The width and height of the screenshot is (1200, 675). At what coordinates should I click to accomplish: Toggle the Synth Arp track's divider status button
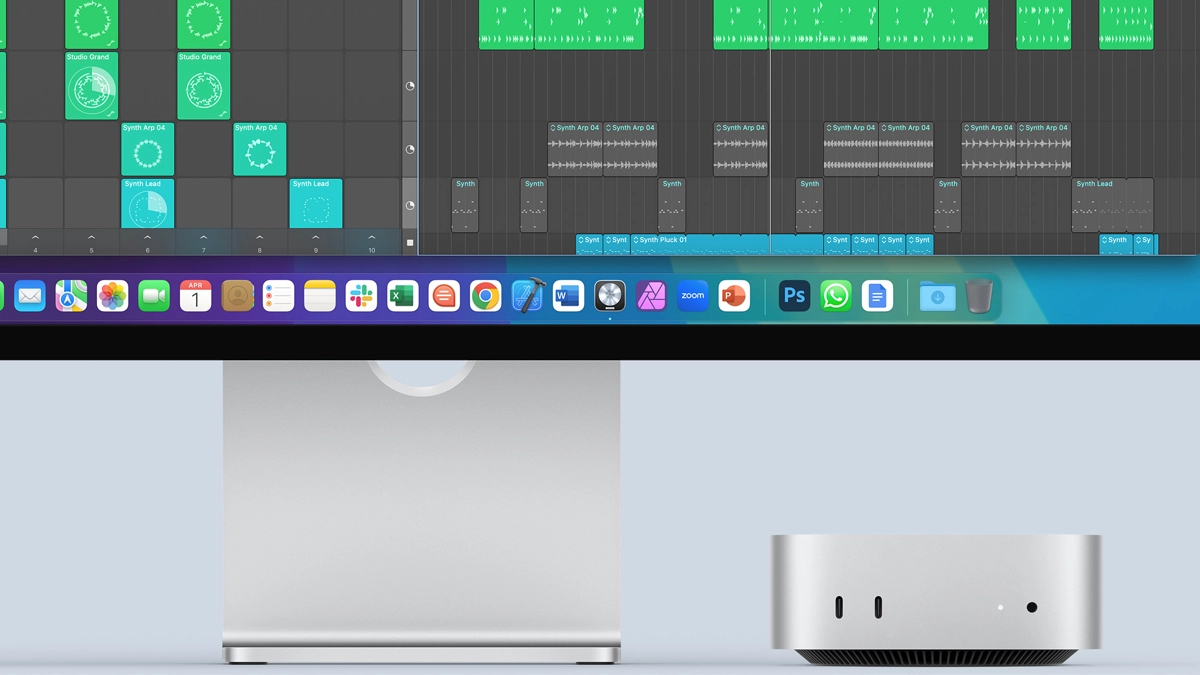[410, 149]
